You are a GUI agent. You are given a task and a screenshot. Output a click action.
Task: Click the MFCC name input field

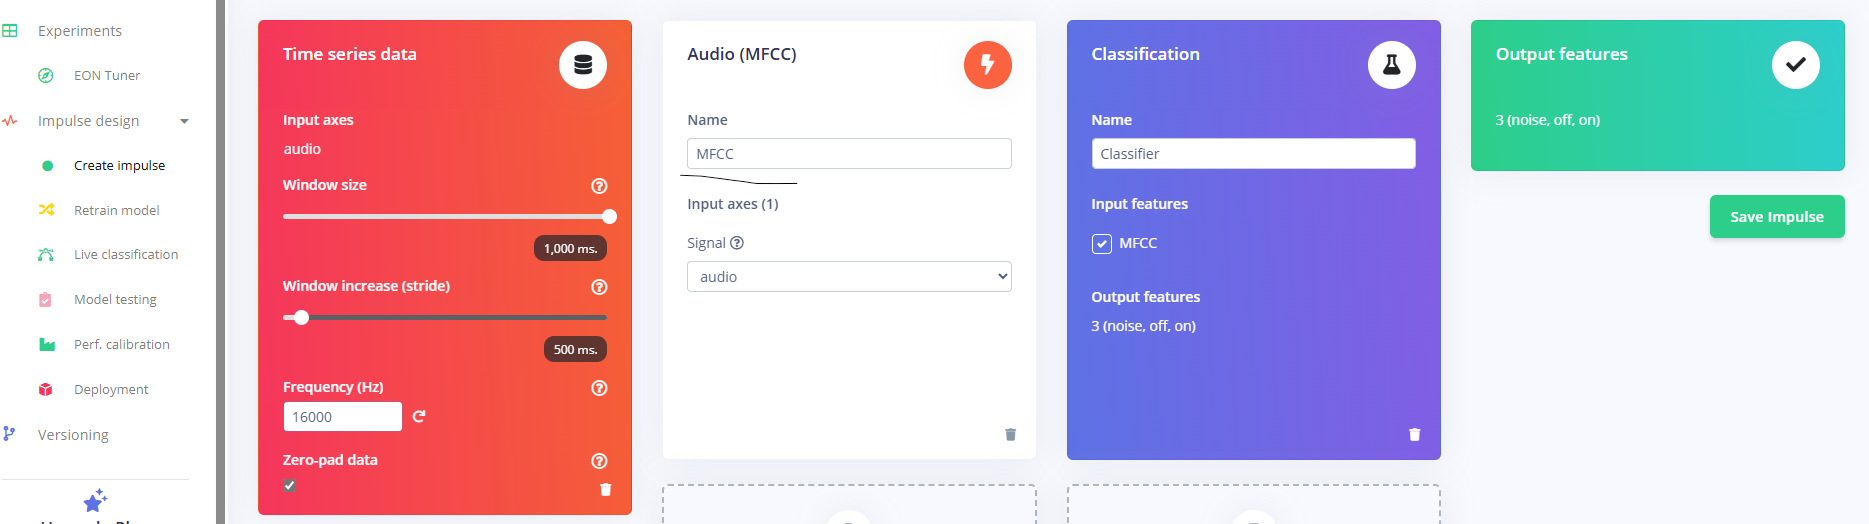coord(849,154)
